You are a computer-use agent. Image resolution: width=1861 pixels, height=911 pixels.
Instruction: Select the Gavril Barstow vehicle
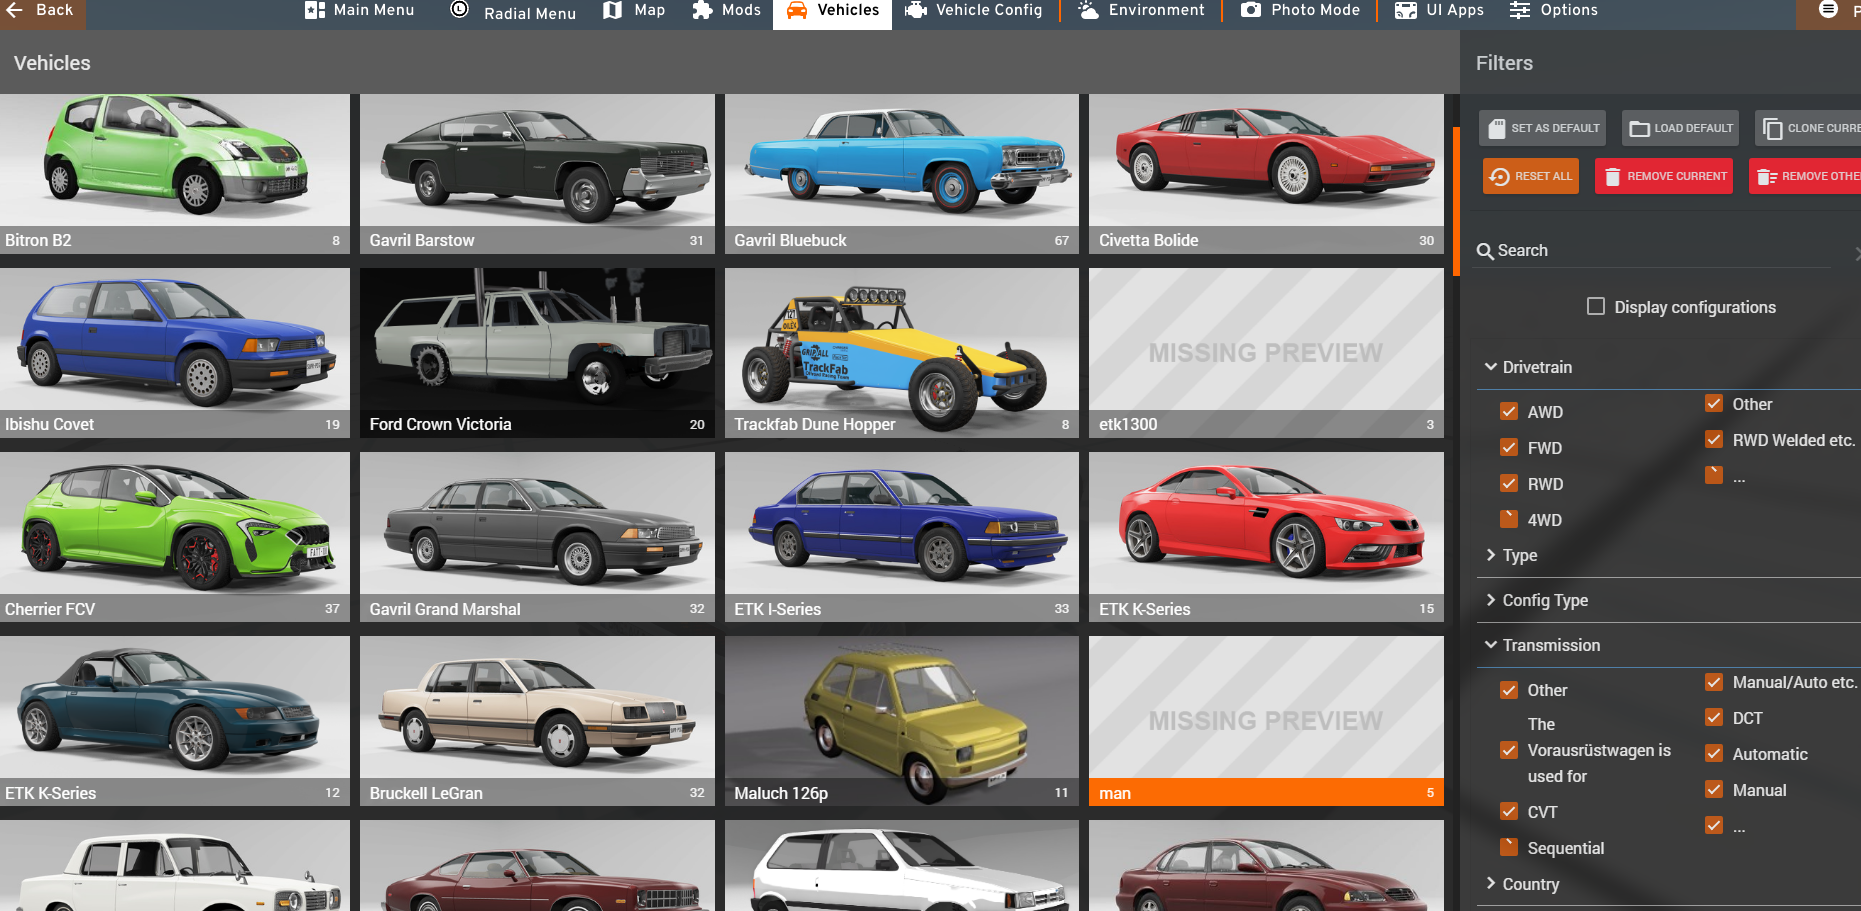[537, 172]
